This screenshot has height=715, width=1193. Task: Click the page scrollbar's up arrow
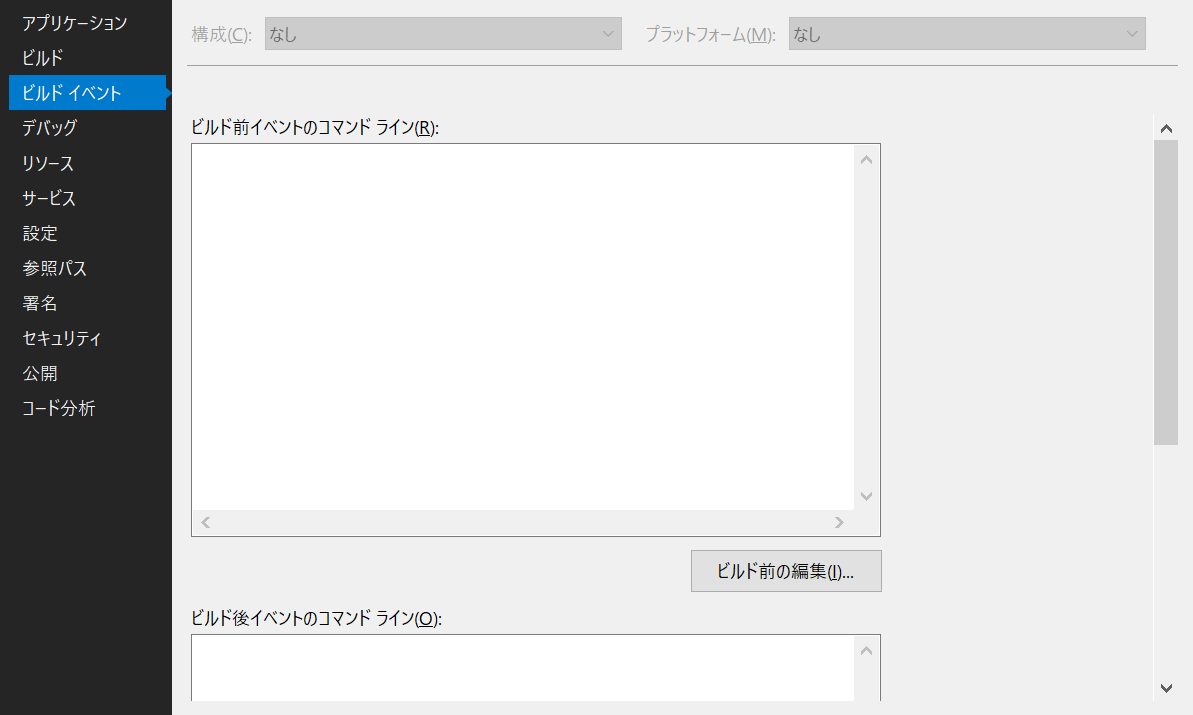click(x=1166, y=128)
